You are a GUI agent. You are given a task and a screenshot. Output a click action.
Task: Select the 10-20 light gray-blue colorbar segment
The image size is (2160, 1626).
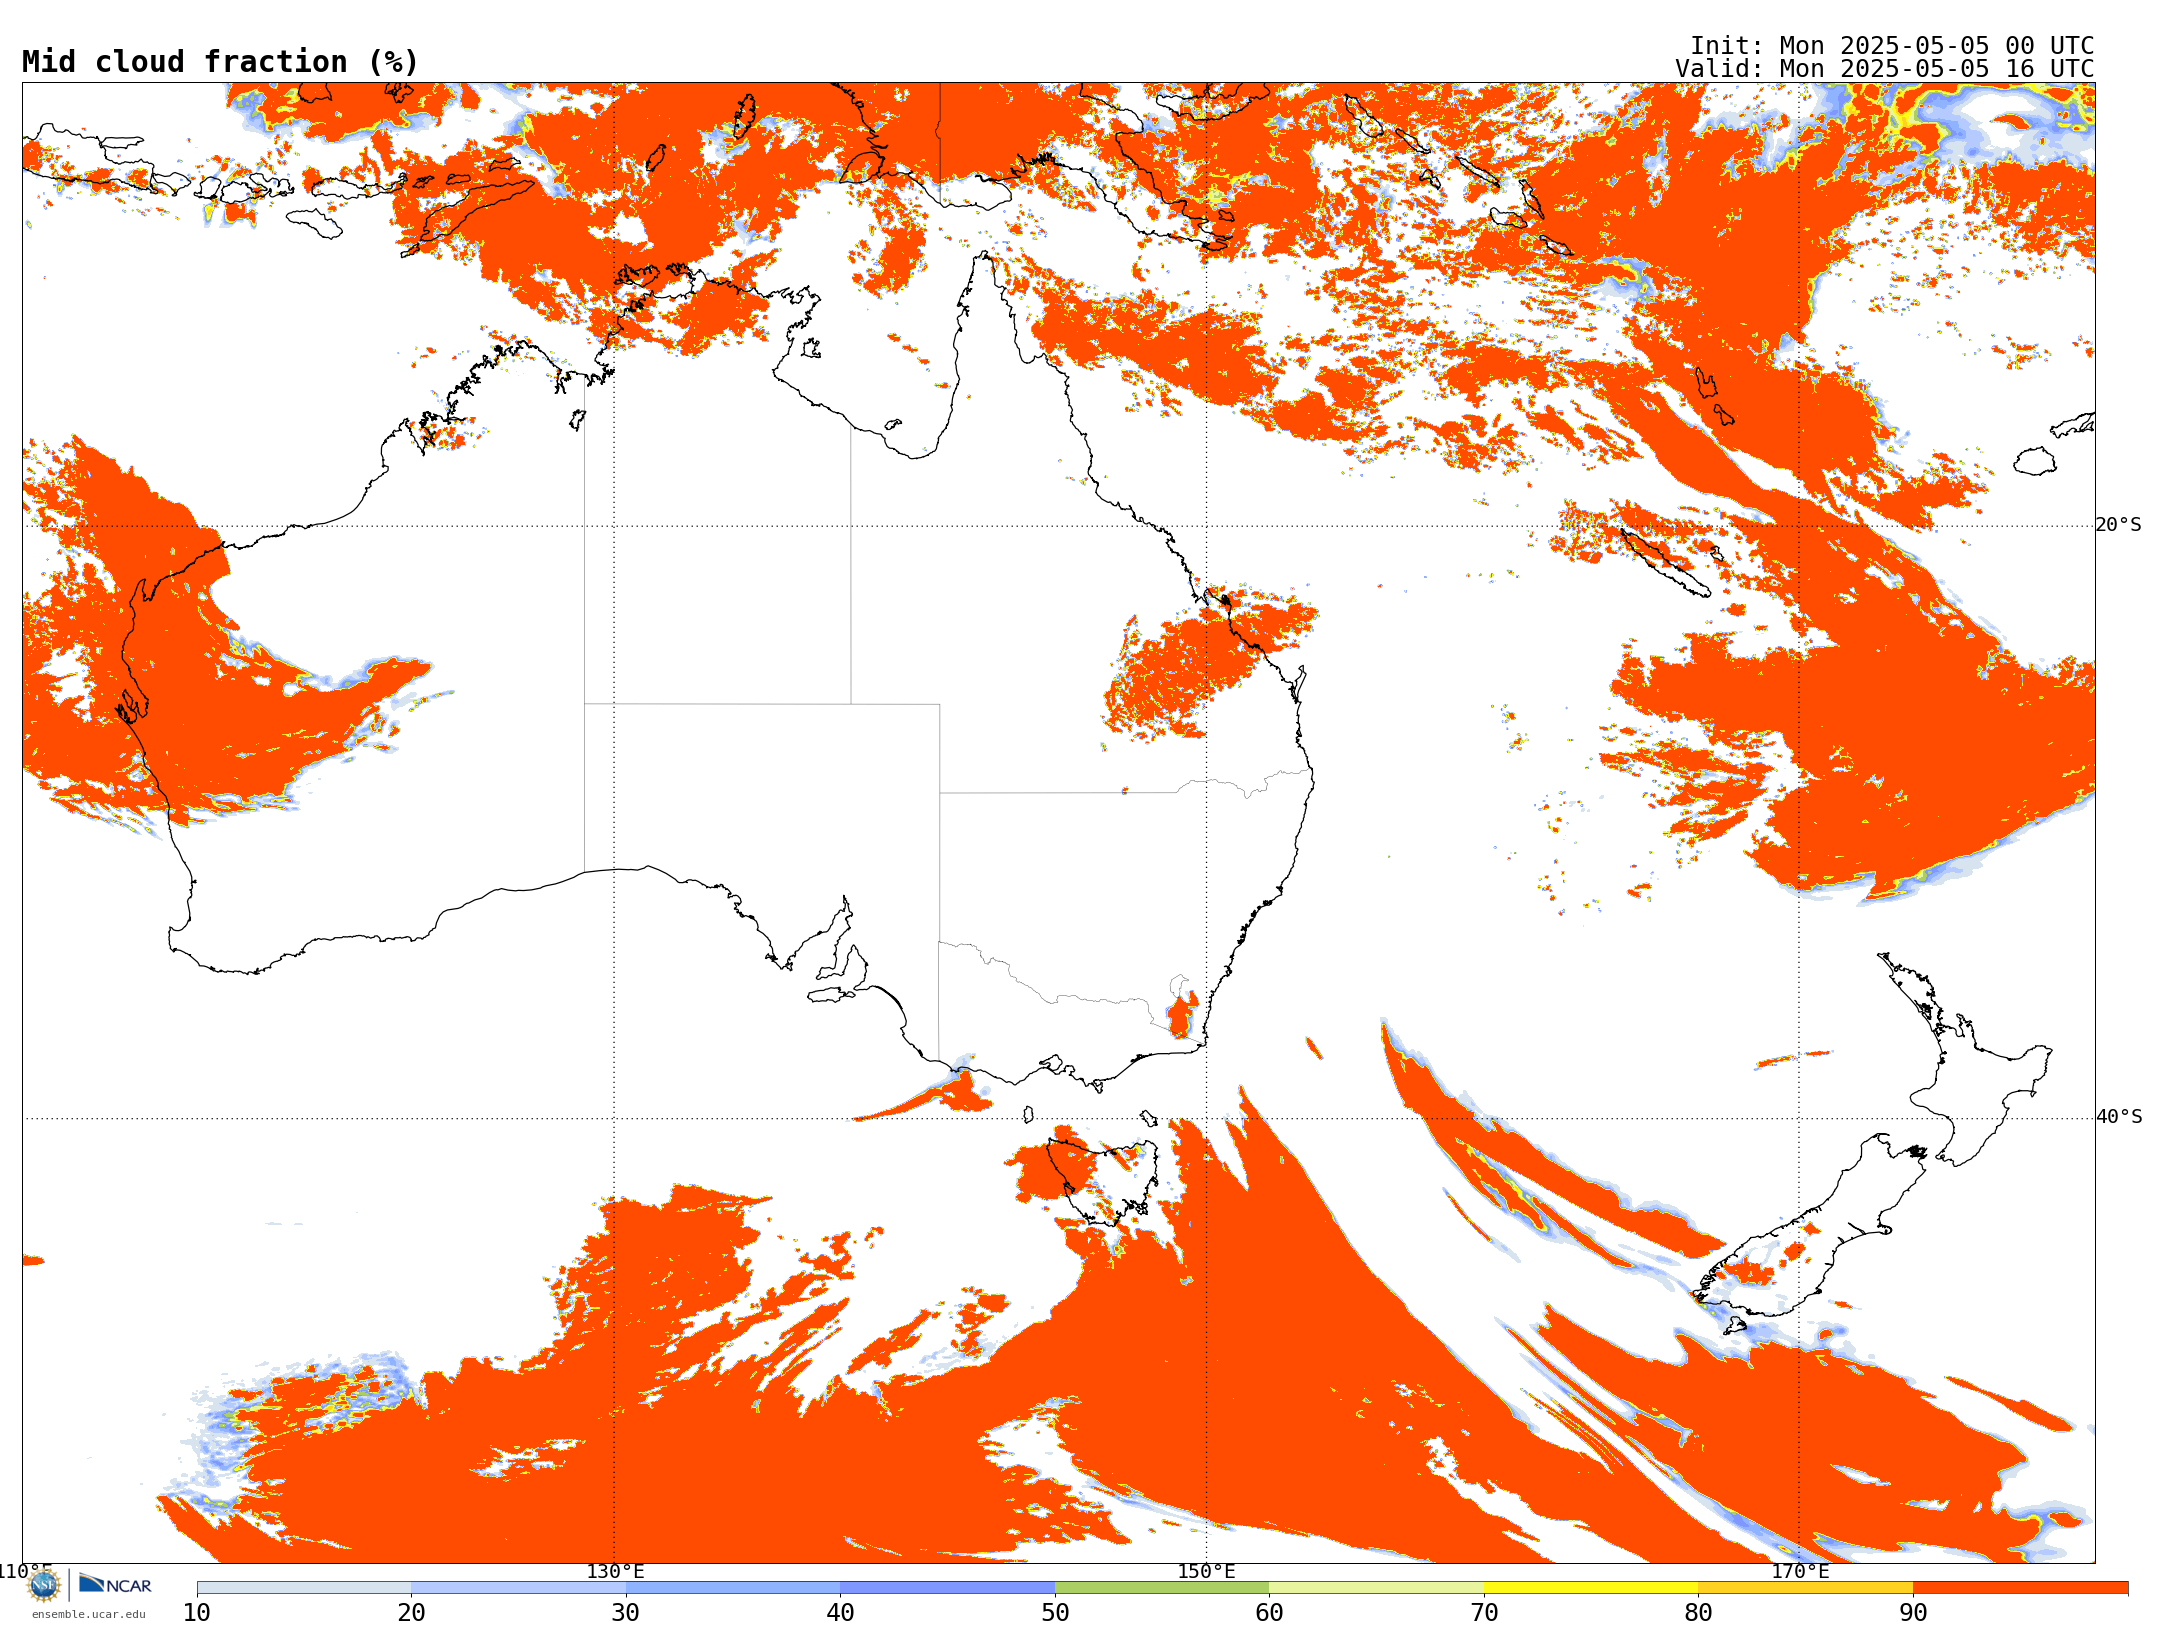[304, 1588]
